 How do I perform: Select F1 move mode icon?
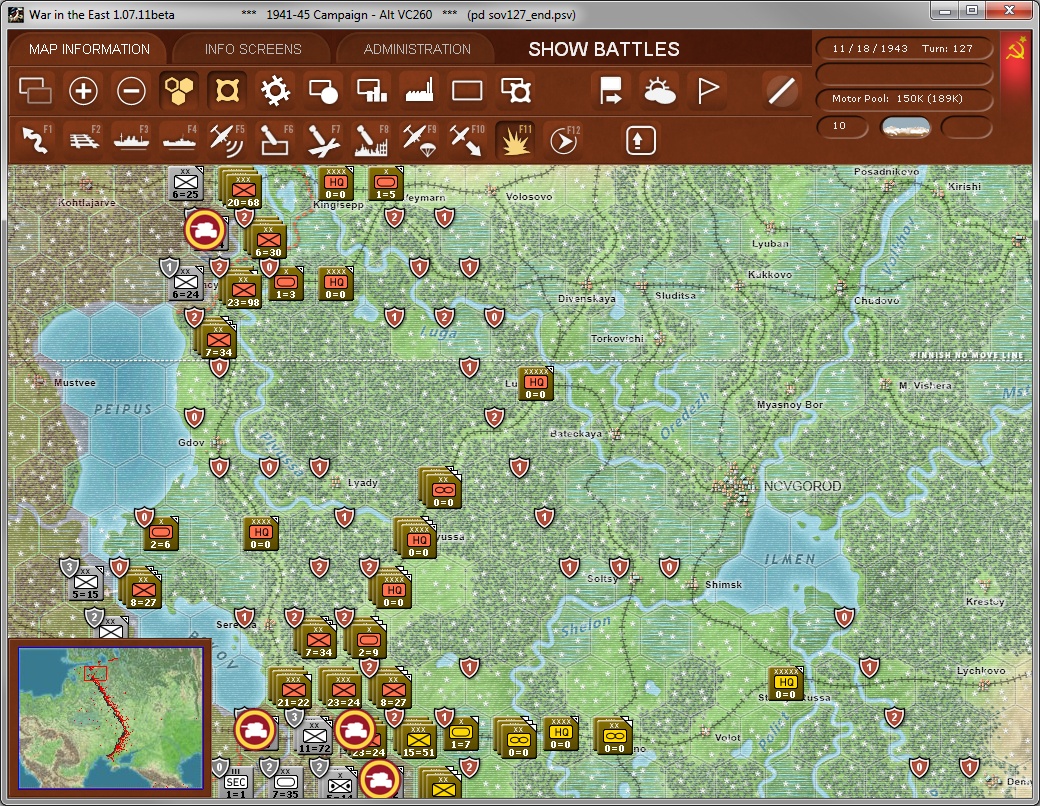click(x=36, y=140)
